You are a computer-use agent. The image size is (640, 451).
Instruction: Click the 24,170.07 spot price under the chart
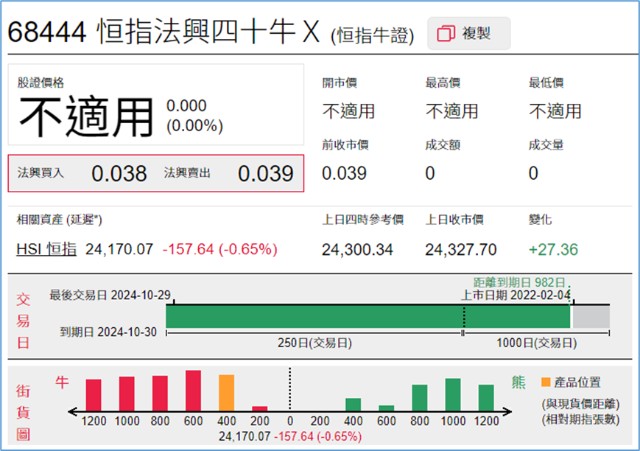click(x=244, y=436)
